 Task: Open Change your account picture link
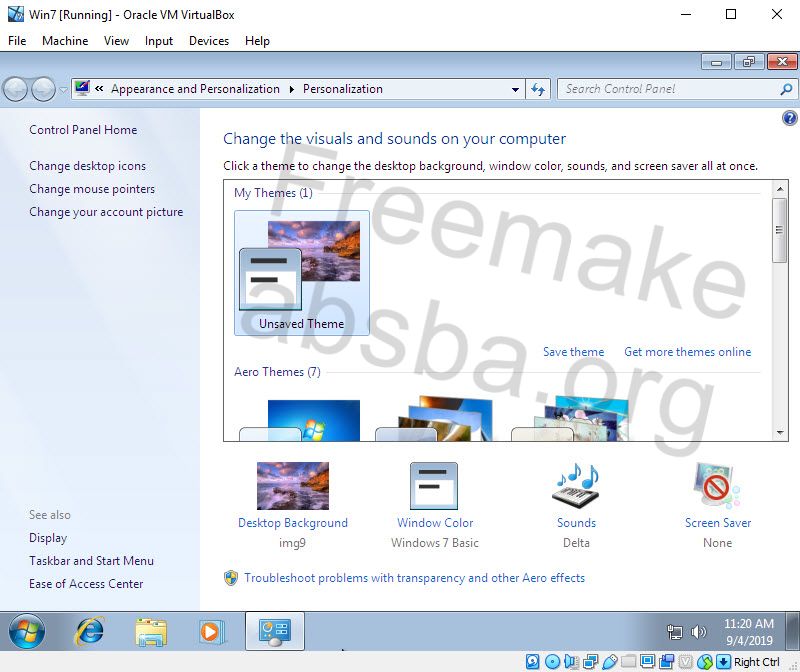(106, 212)
